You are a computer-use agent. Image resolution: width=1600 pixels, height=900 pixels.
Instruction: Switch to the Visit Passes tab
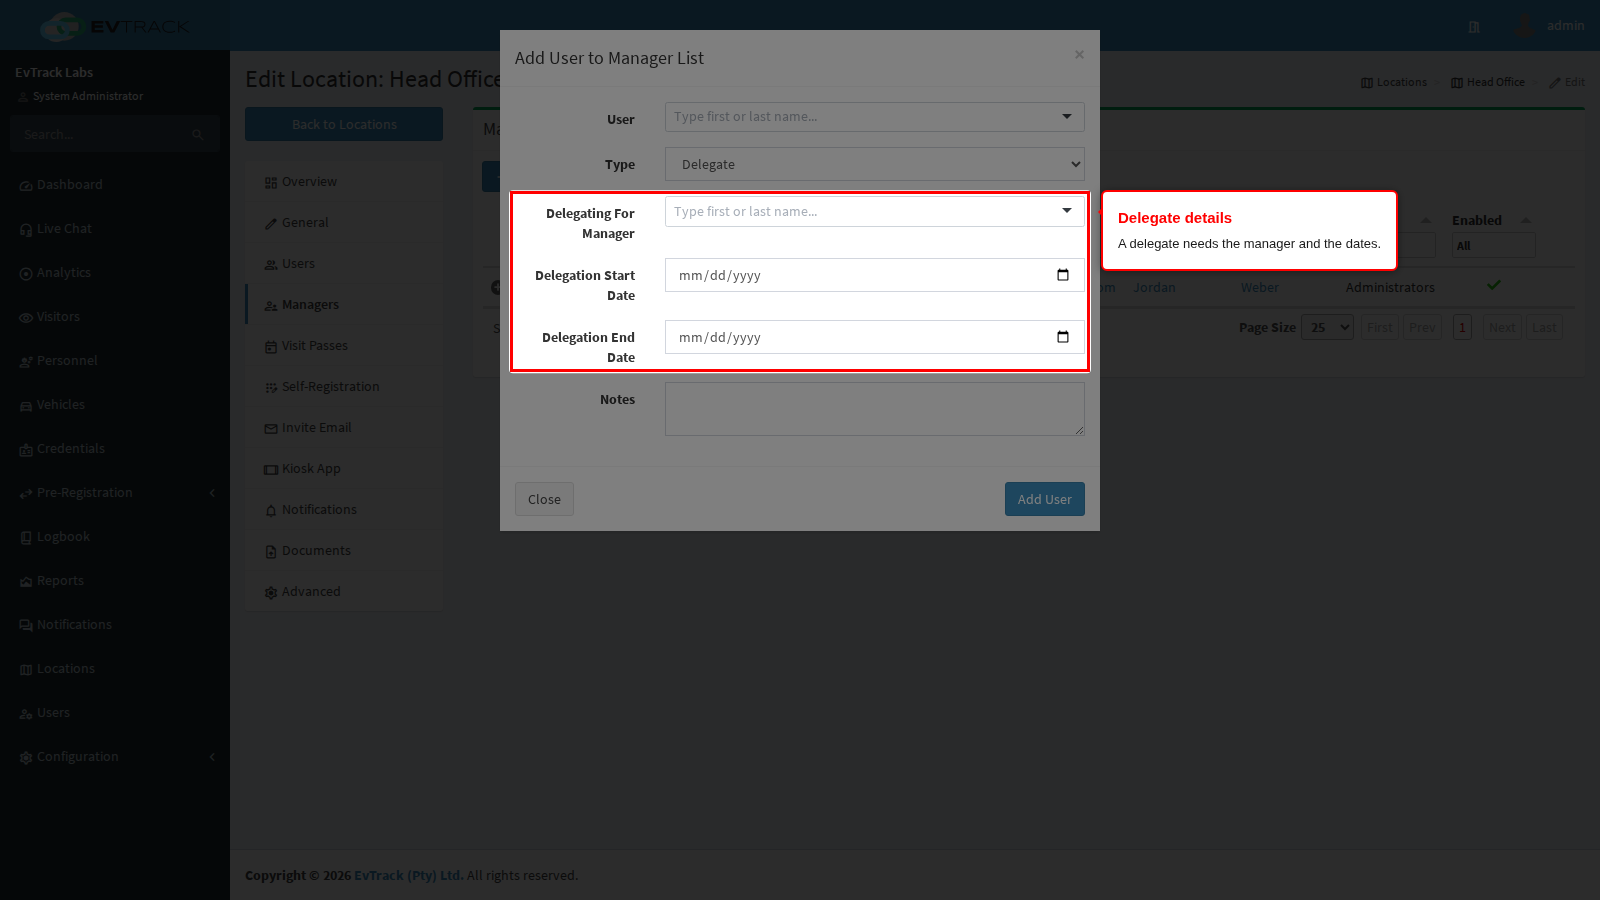click(315, 346)
